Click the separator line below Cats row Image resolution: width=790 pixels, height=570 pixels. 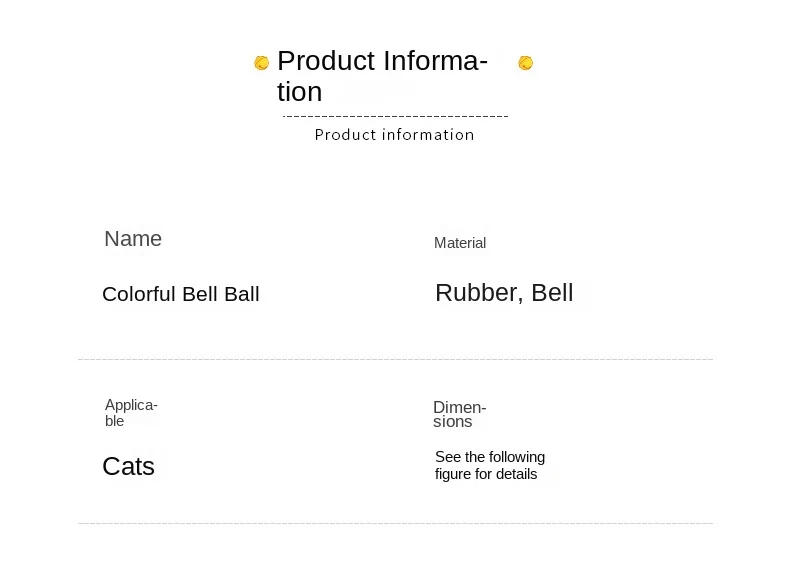pyautogui.click(x=395, y=523)
